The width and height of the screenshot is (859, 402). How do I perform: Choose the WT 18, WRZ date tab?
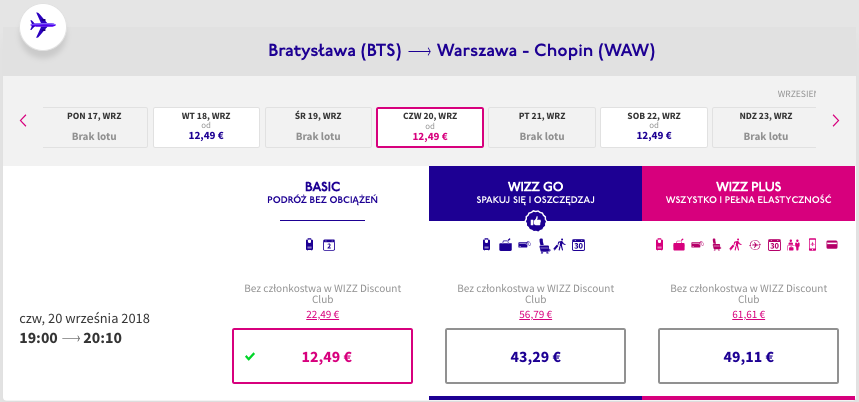point(207,127)
